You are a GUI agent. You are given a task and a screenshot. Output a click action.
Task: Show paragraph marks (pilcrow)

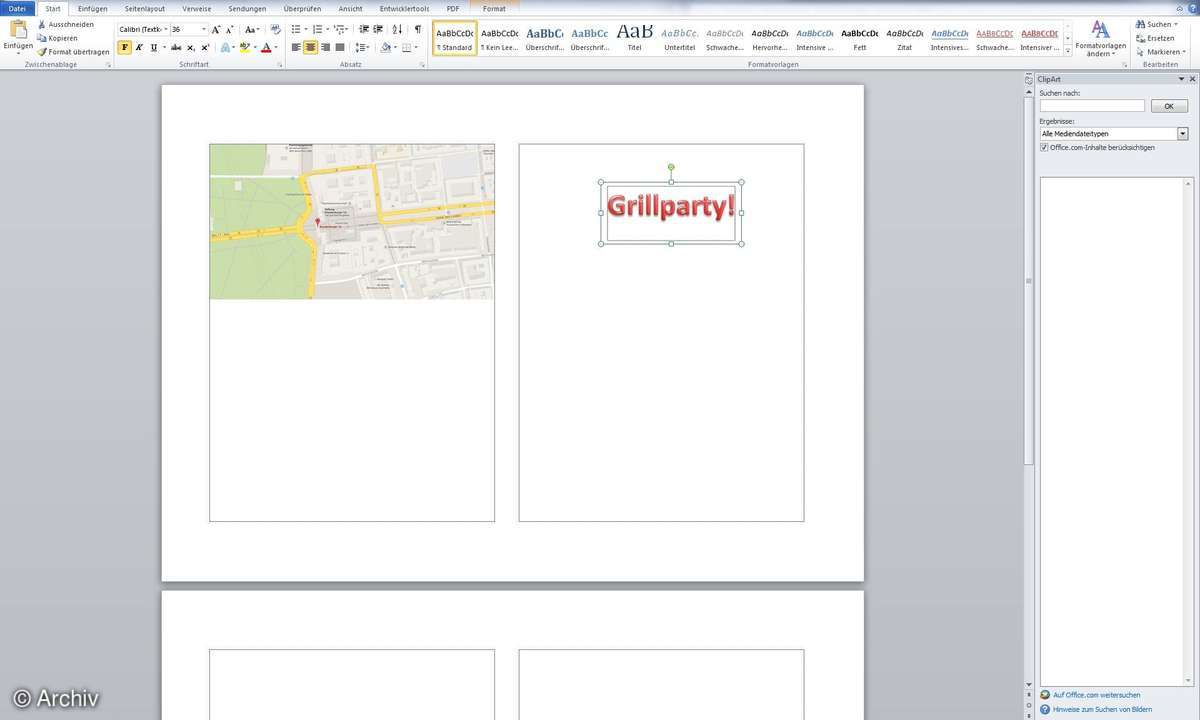418,30
